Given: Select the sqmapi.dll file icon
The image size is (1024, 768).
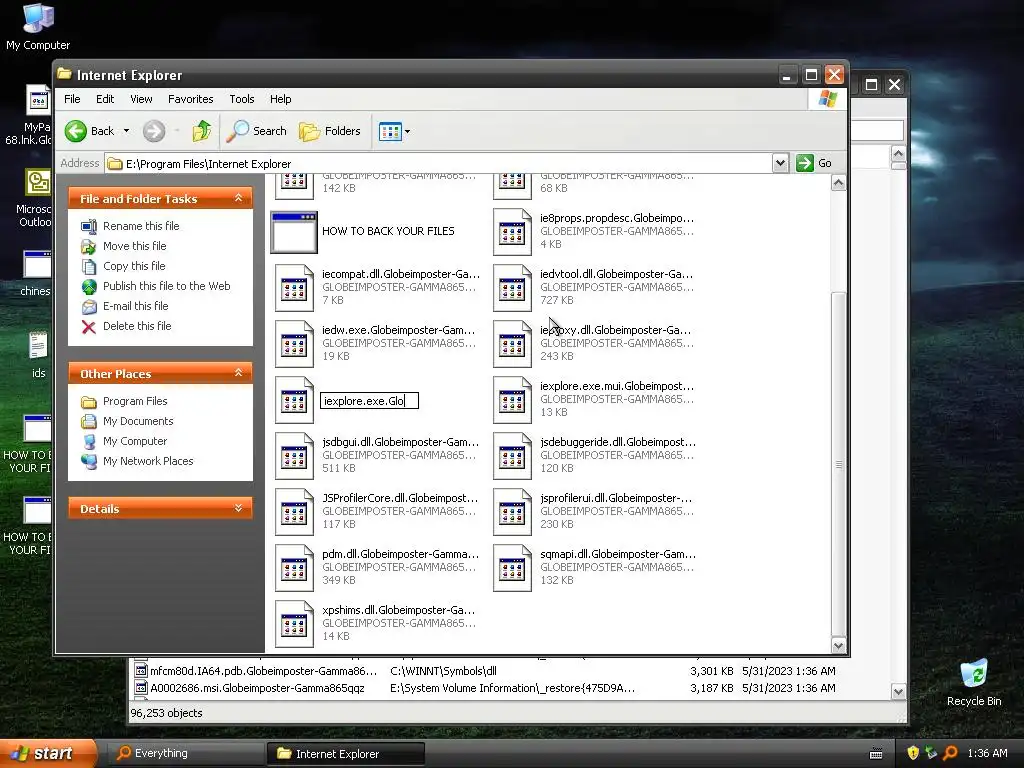Looking at the screenshot, I should [512, 569].
